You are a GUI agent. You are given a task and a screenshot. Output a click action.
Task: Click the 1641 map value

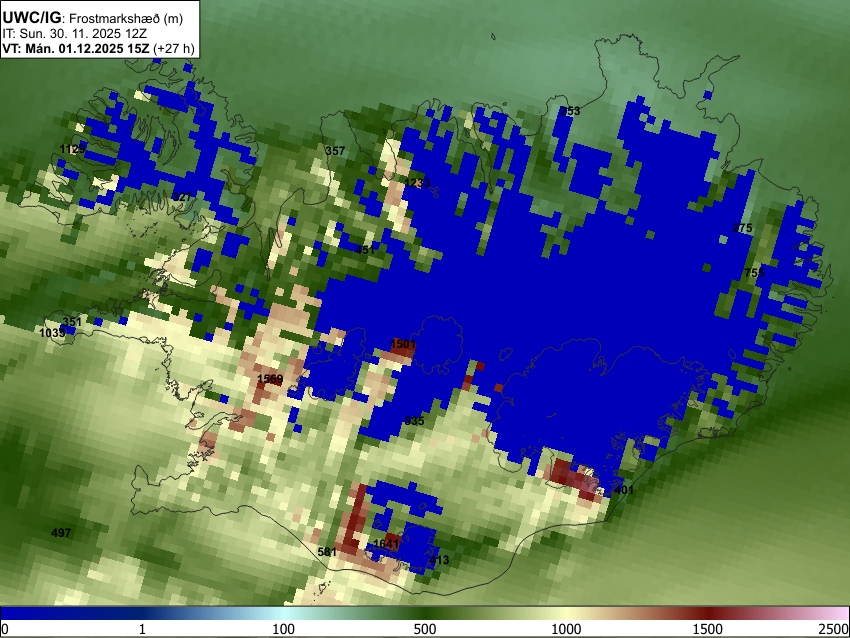tap(387, 544)
